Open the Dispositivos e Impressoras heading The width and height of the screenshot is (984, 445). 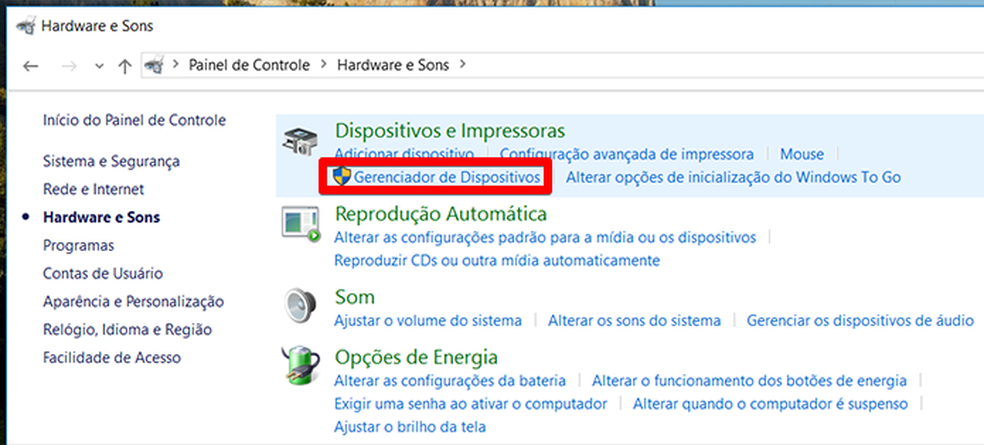[450, 131]
